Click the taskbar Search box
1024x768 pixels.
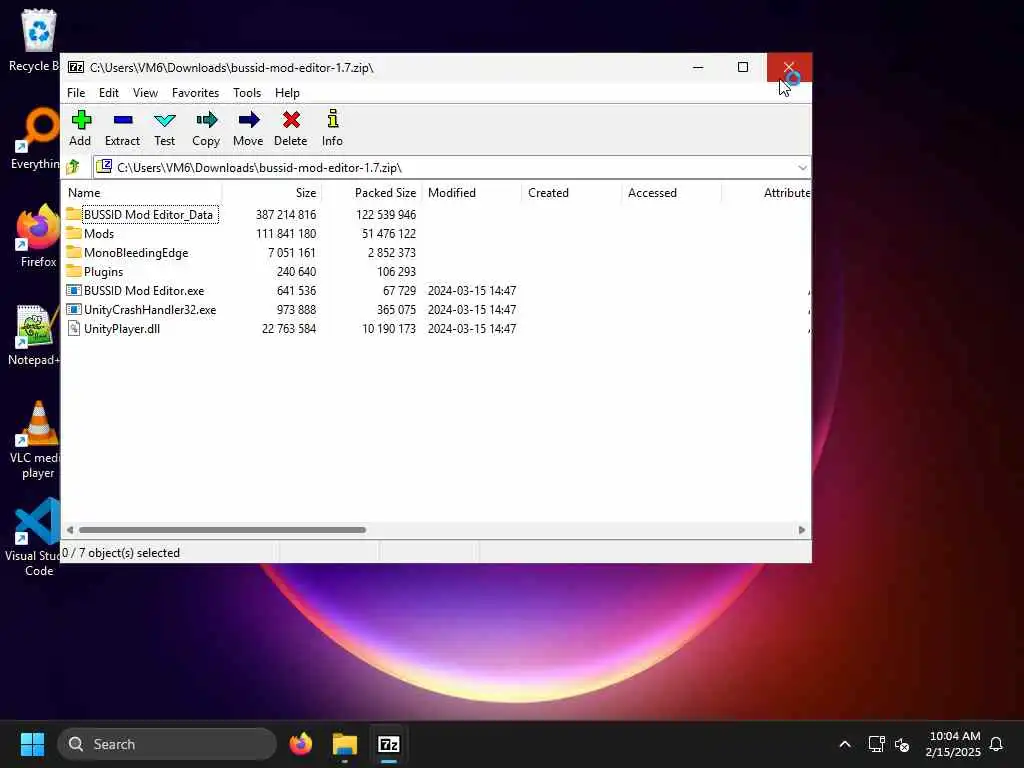(167, 744)
